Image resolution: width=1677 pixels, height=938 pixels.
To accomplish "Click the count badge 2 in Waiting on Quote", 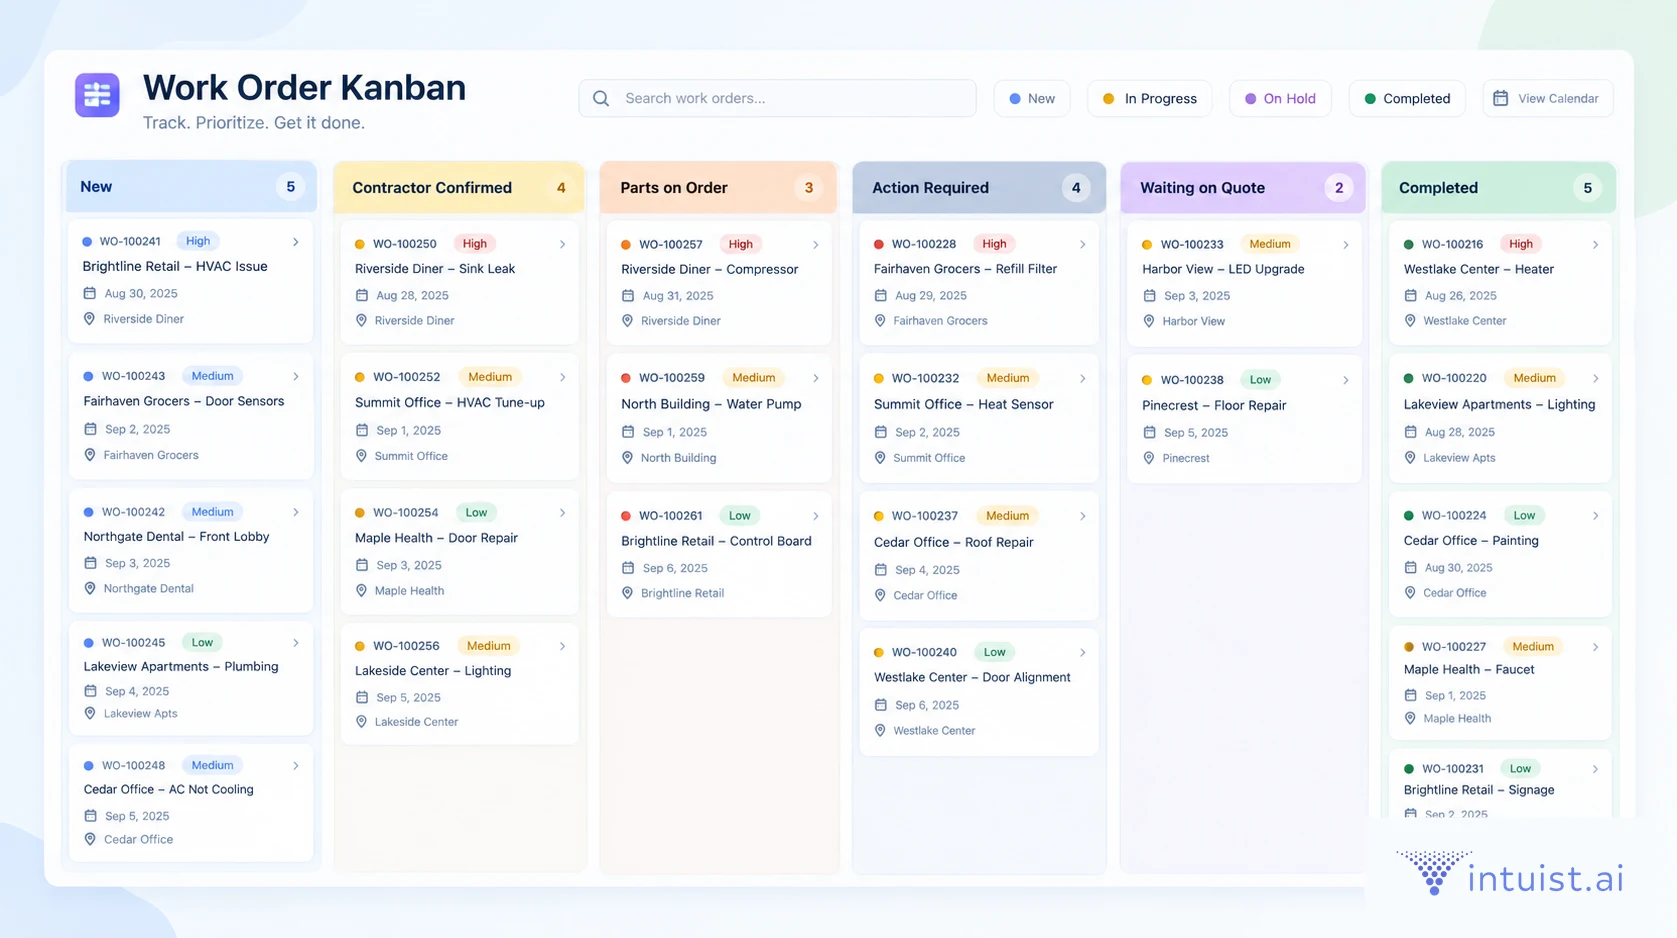I will coord(1339,188).
